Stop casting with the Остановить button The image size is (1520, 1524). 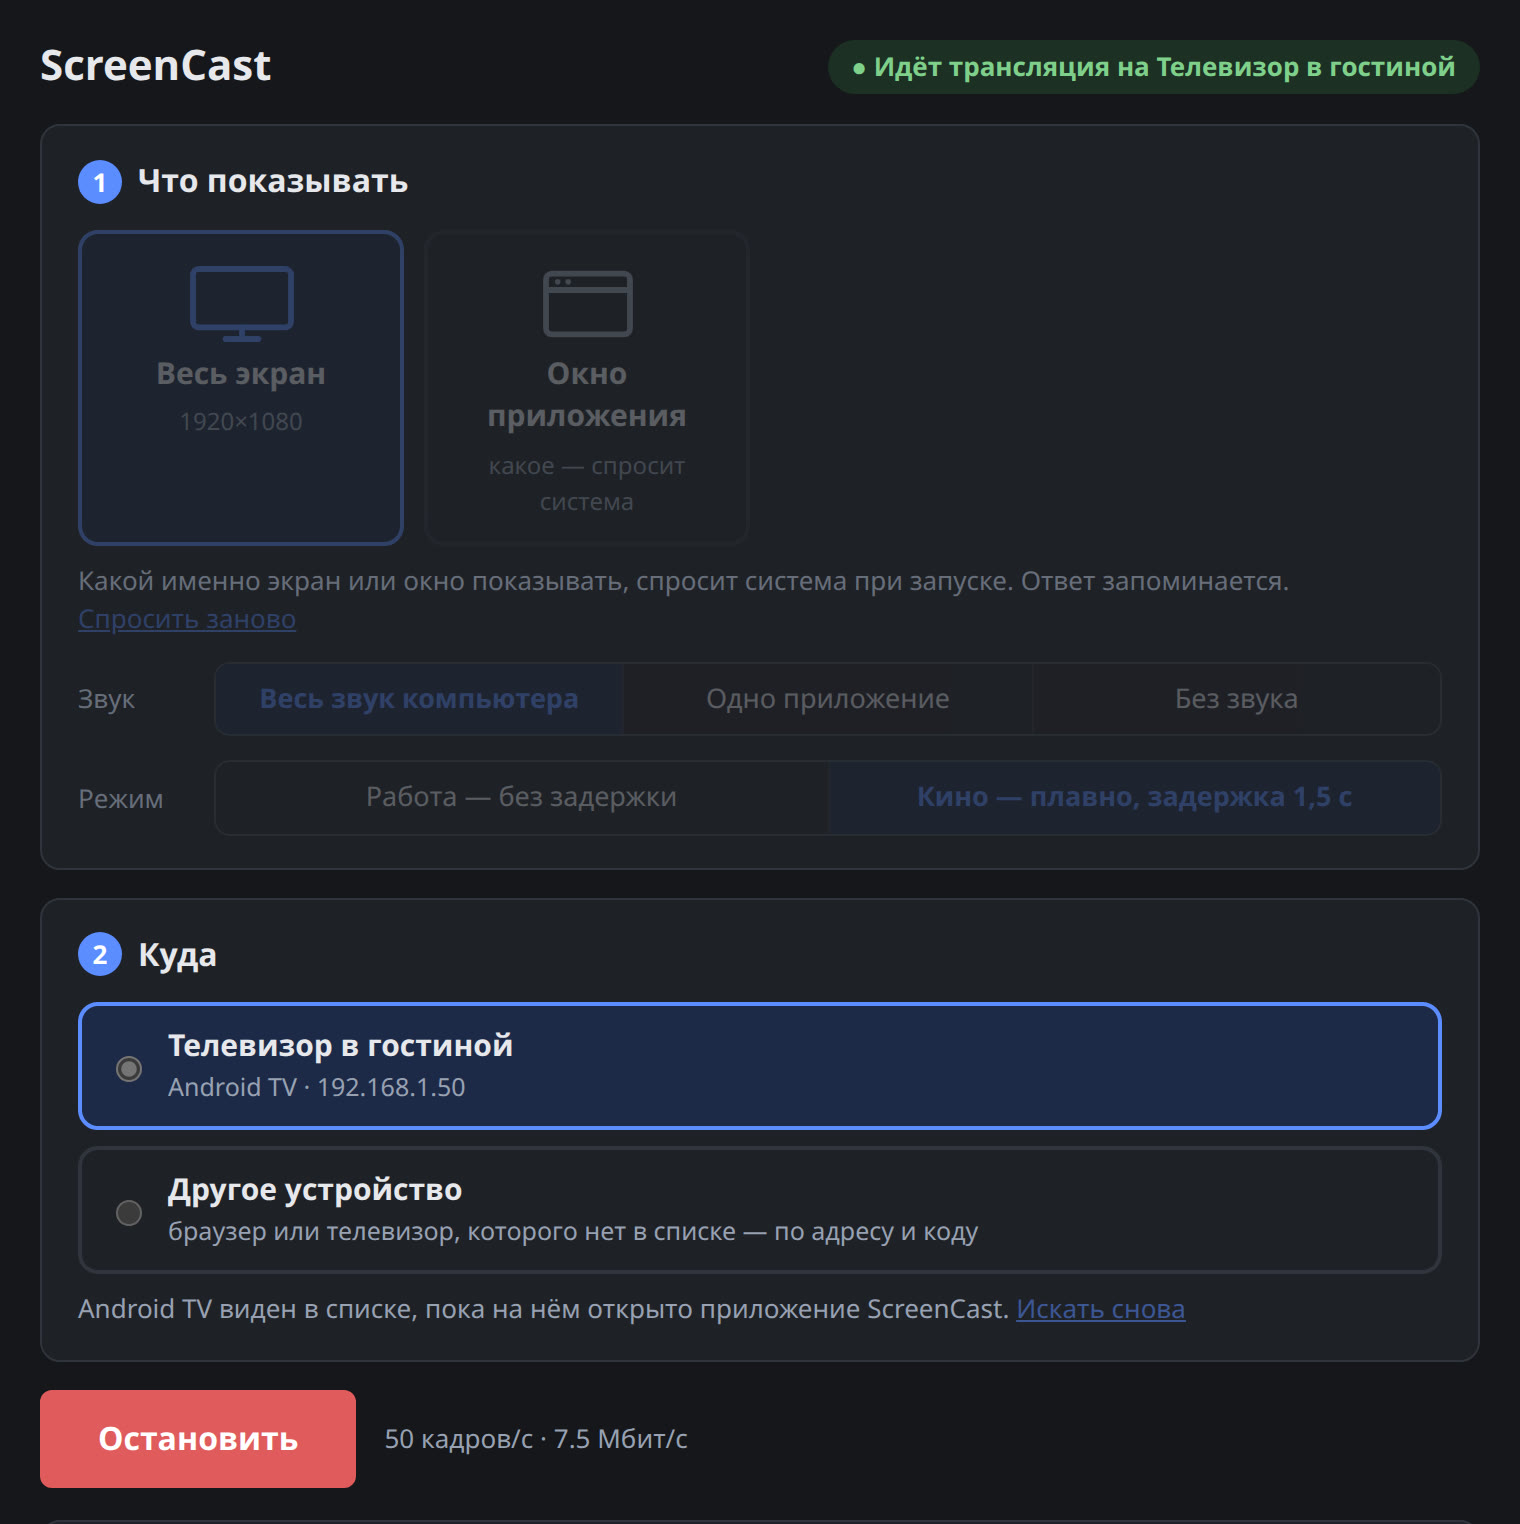198,1439
